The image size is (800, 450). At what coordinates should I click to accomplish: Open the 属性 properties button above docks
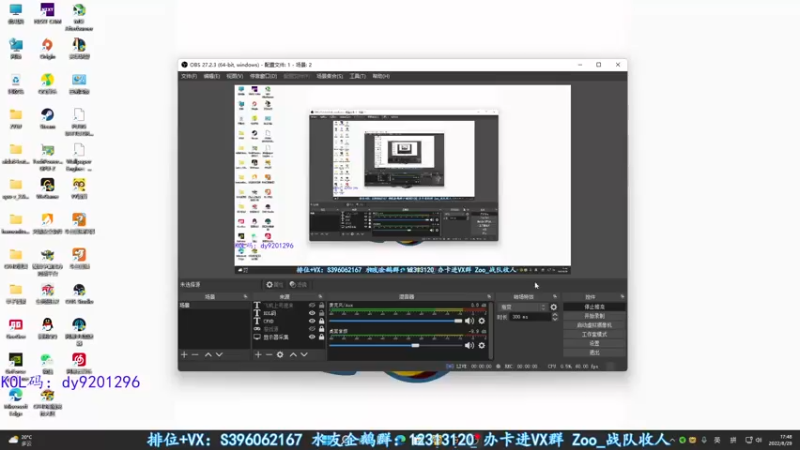pyautogui.click(x=274, y=285)
